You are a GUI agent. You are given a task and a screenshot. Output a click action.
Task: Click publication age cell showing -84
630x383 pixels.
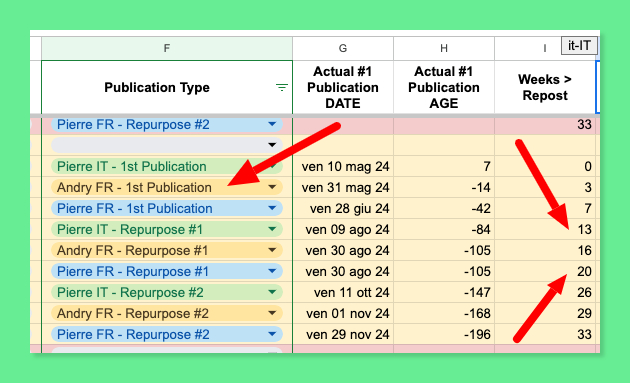[x=444, y=229]
